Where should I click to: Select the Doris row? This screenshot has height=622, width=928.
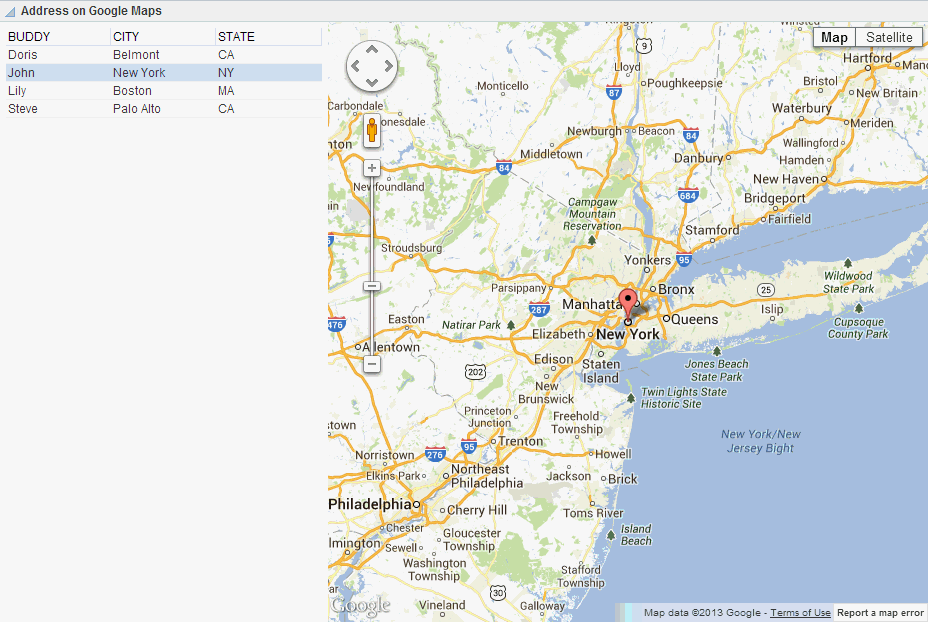pos(164,55)
